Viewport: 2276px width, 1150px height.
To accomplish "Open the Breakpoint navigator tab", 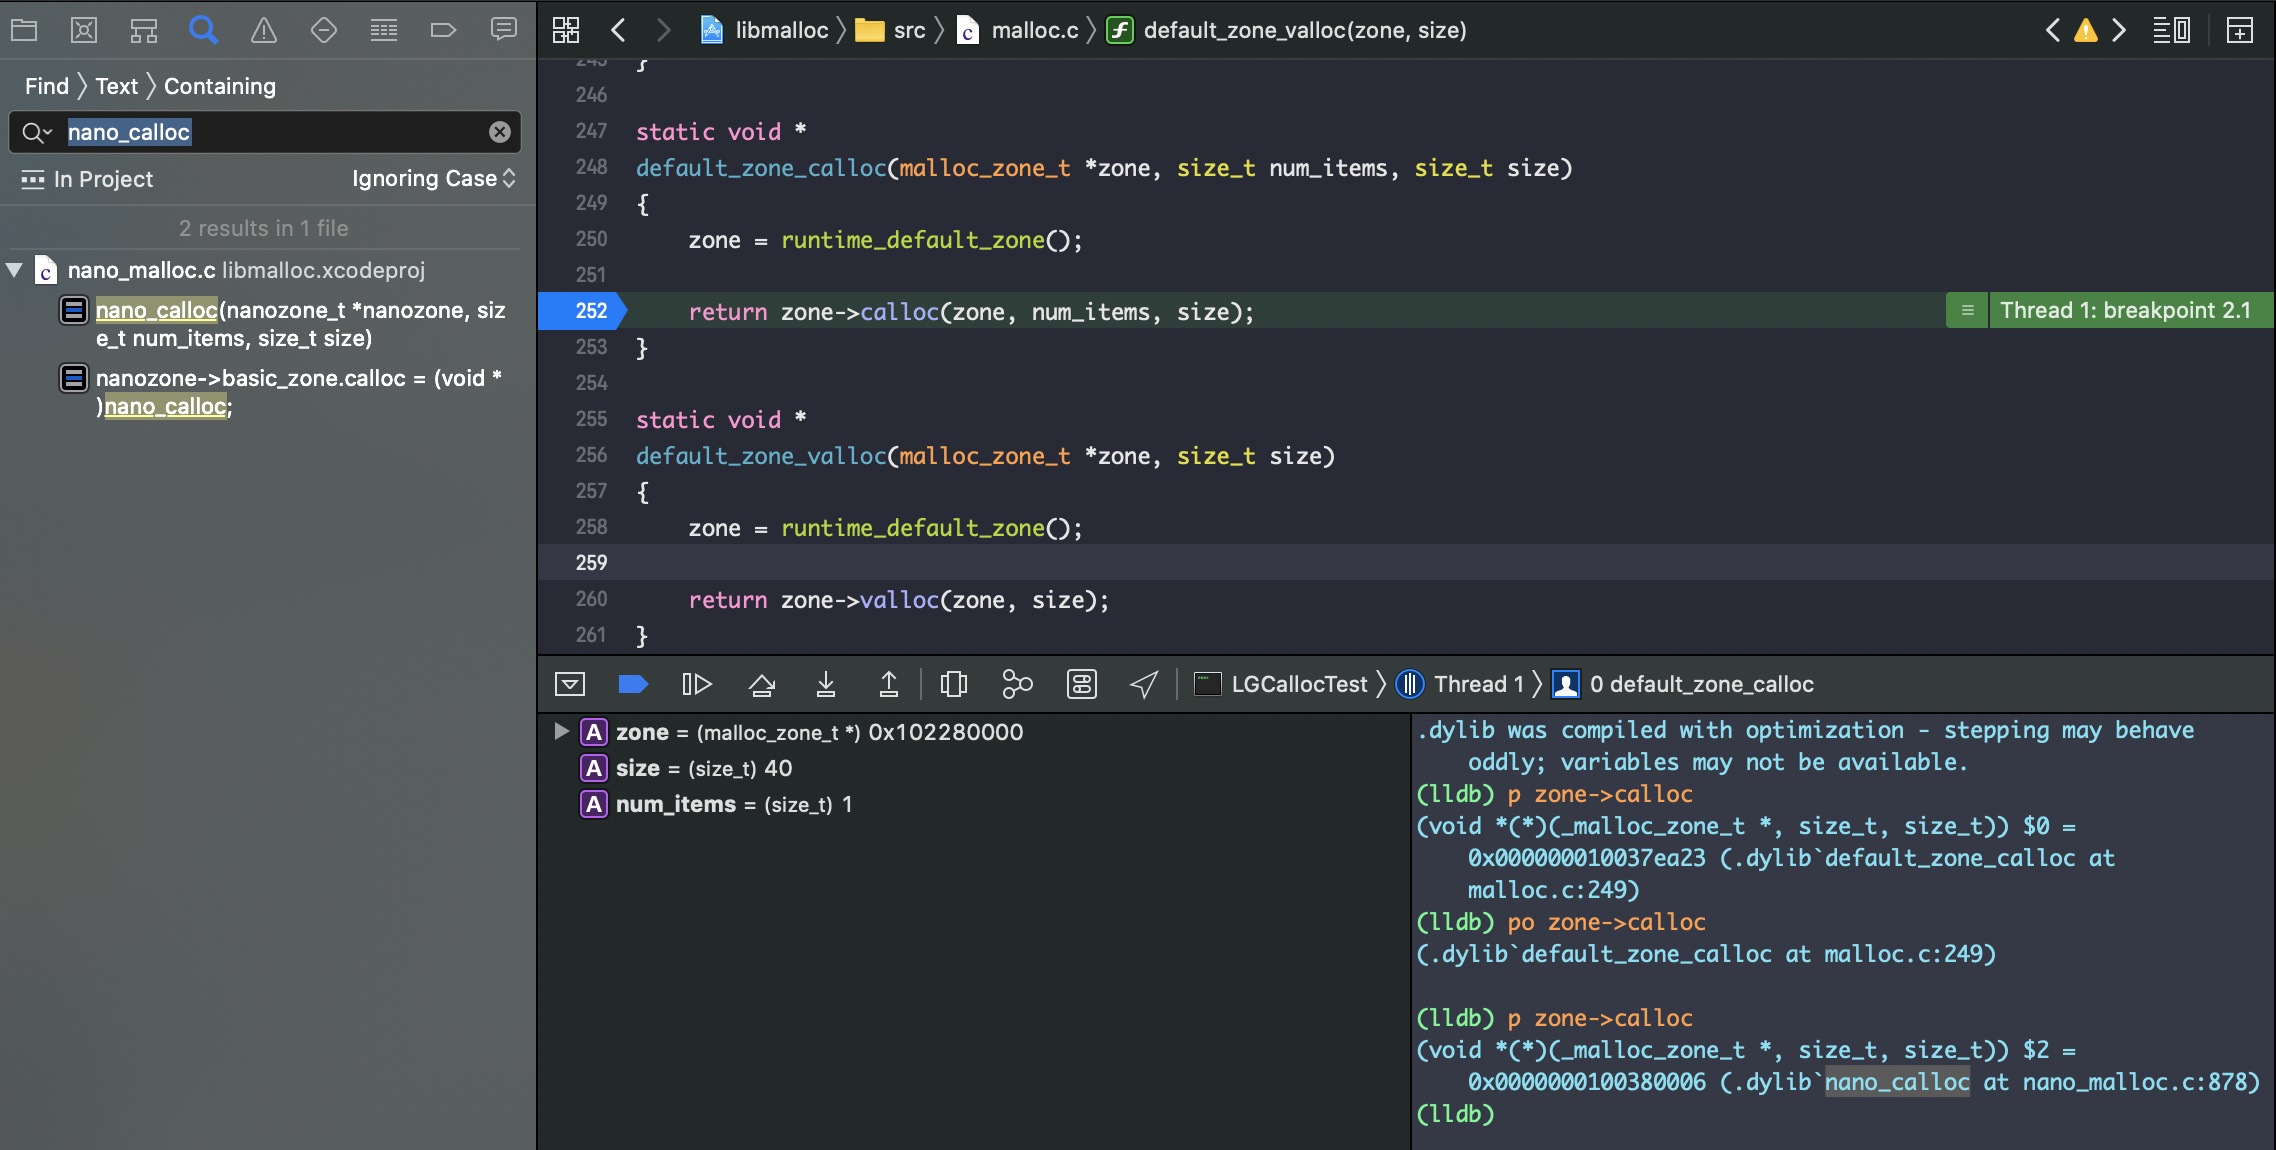I will click(443, 30).
